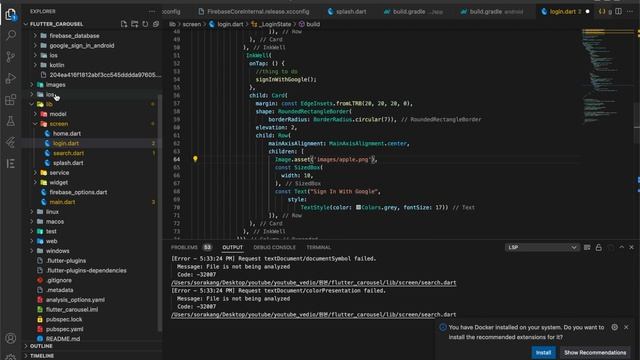Screen dimensions: 640x360
Task: Click New Folder icon in explorer header
Action: point(135,24)
